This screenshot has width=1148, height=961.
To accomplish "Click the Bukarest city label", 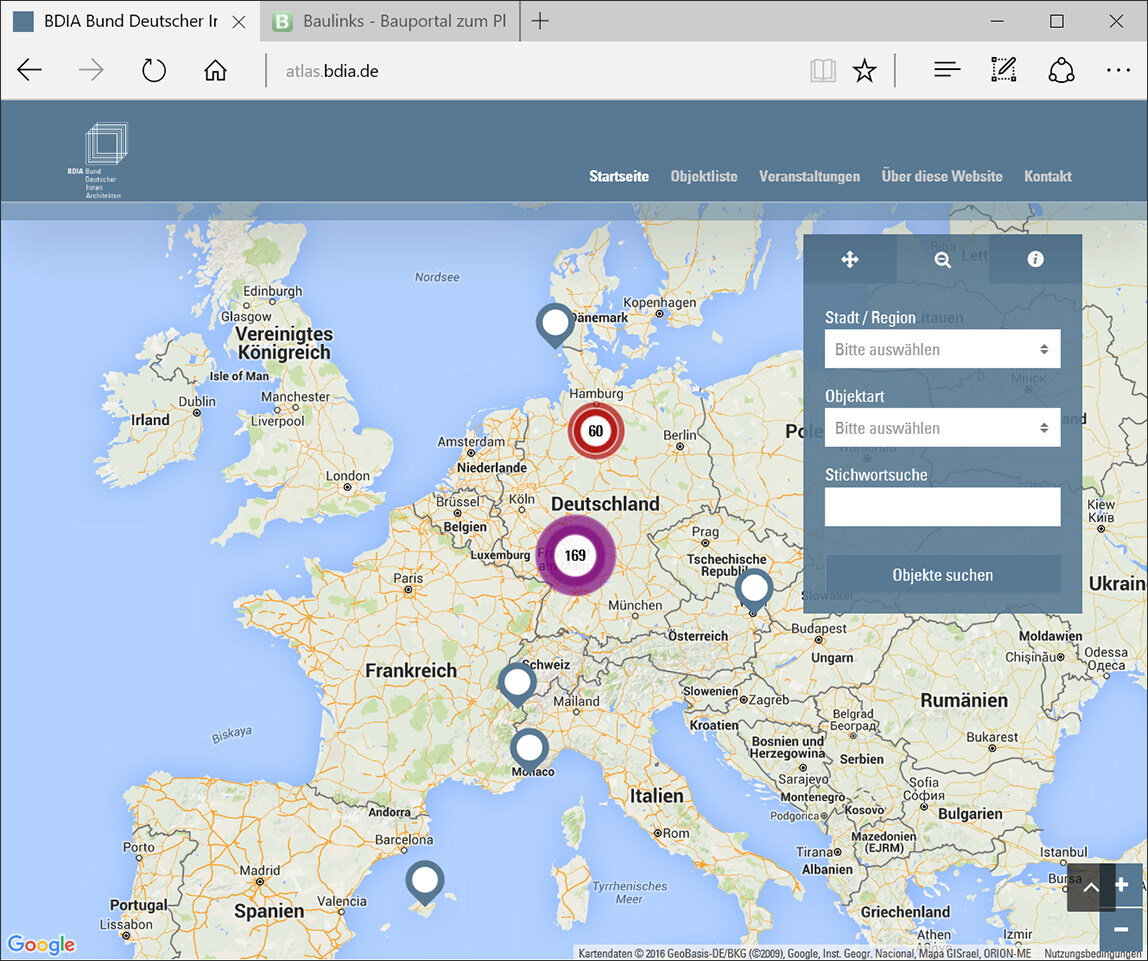I will coord(992,737).
